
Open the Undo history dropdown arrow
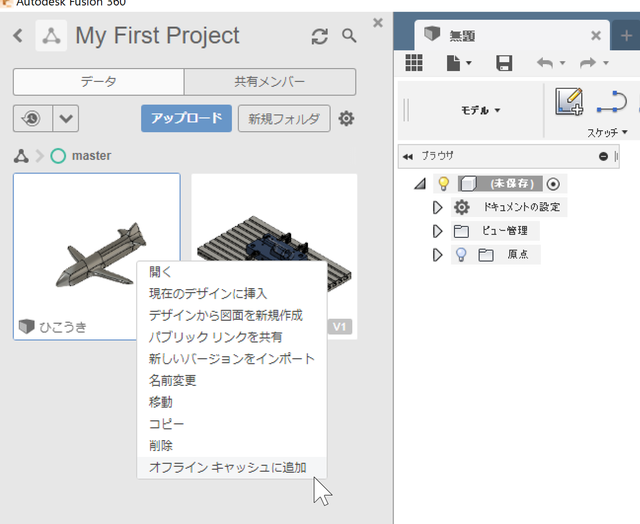562,63
